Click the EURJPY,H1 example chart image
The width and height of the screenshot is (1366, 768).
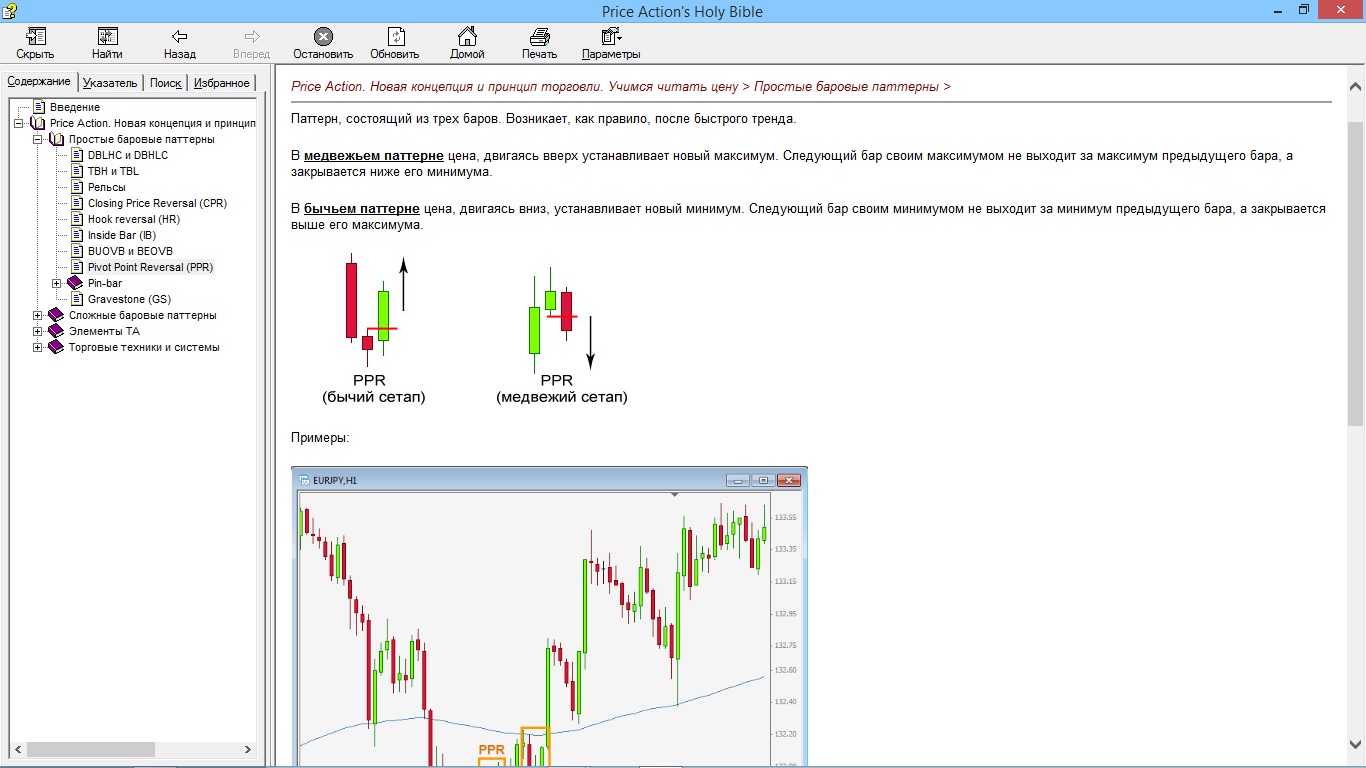(549, 616)
